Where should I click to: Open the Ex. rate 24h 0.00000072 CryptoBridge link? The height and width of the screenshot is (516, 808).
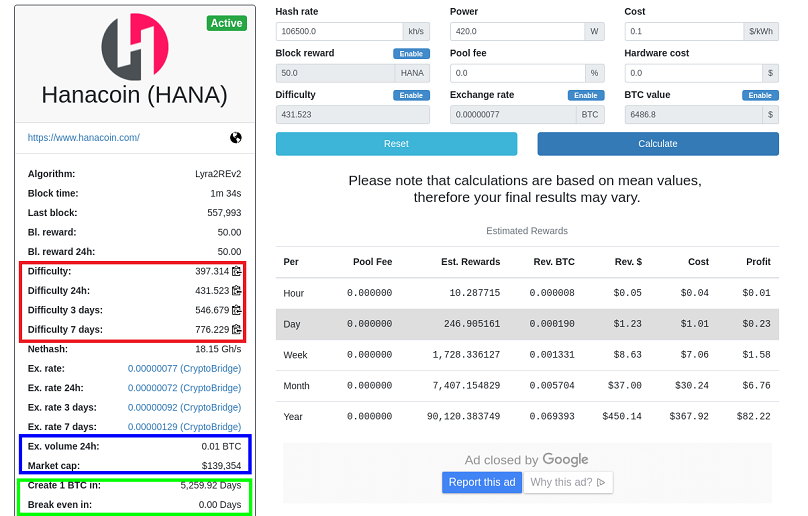point(184,388)
